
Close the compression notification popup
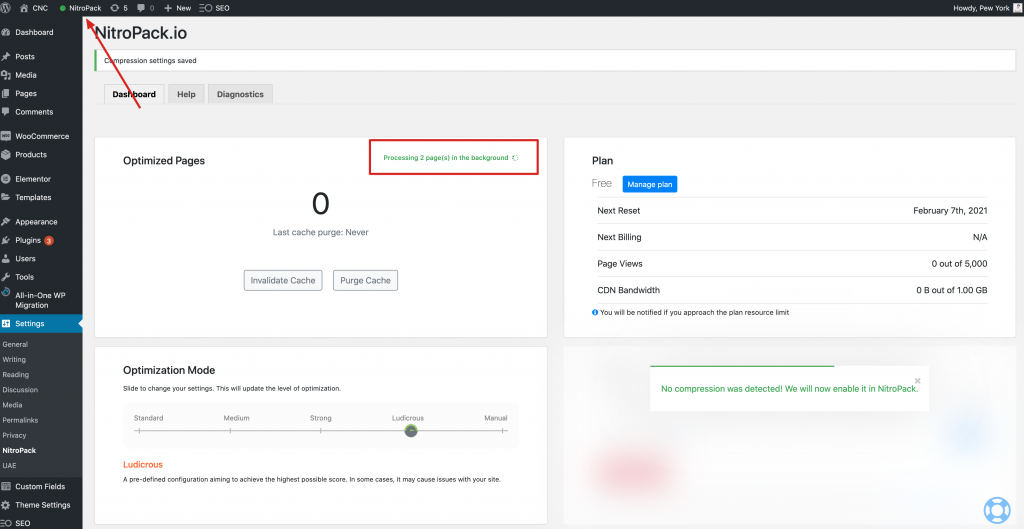pos(917,380)
